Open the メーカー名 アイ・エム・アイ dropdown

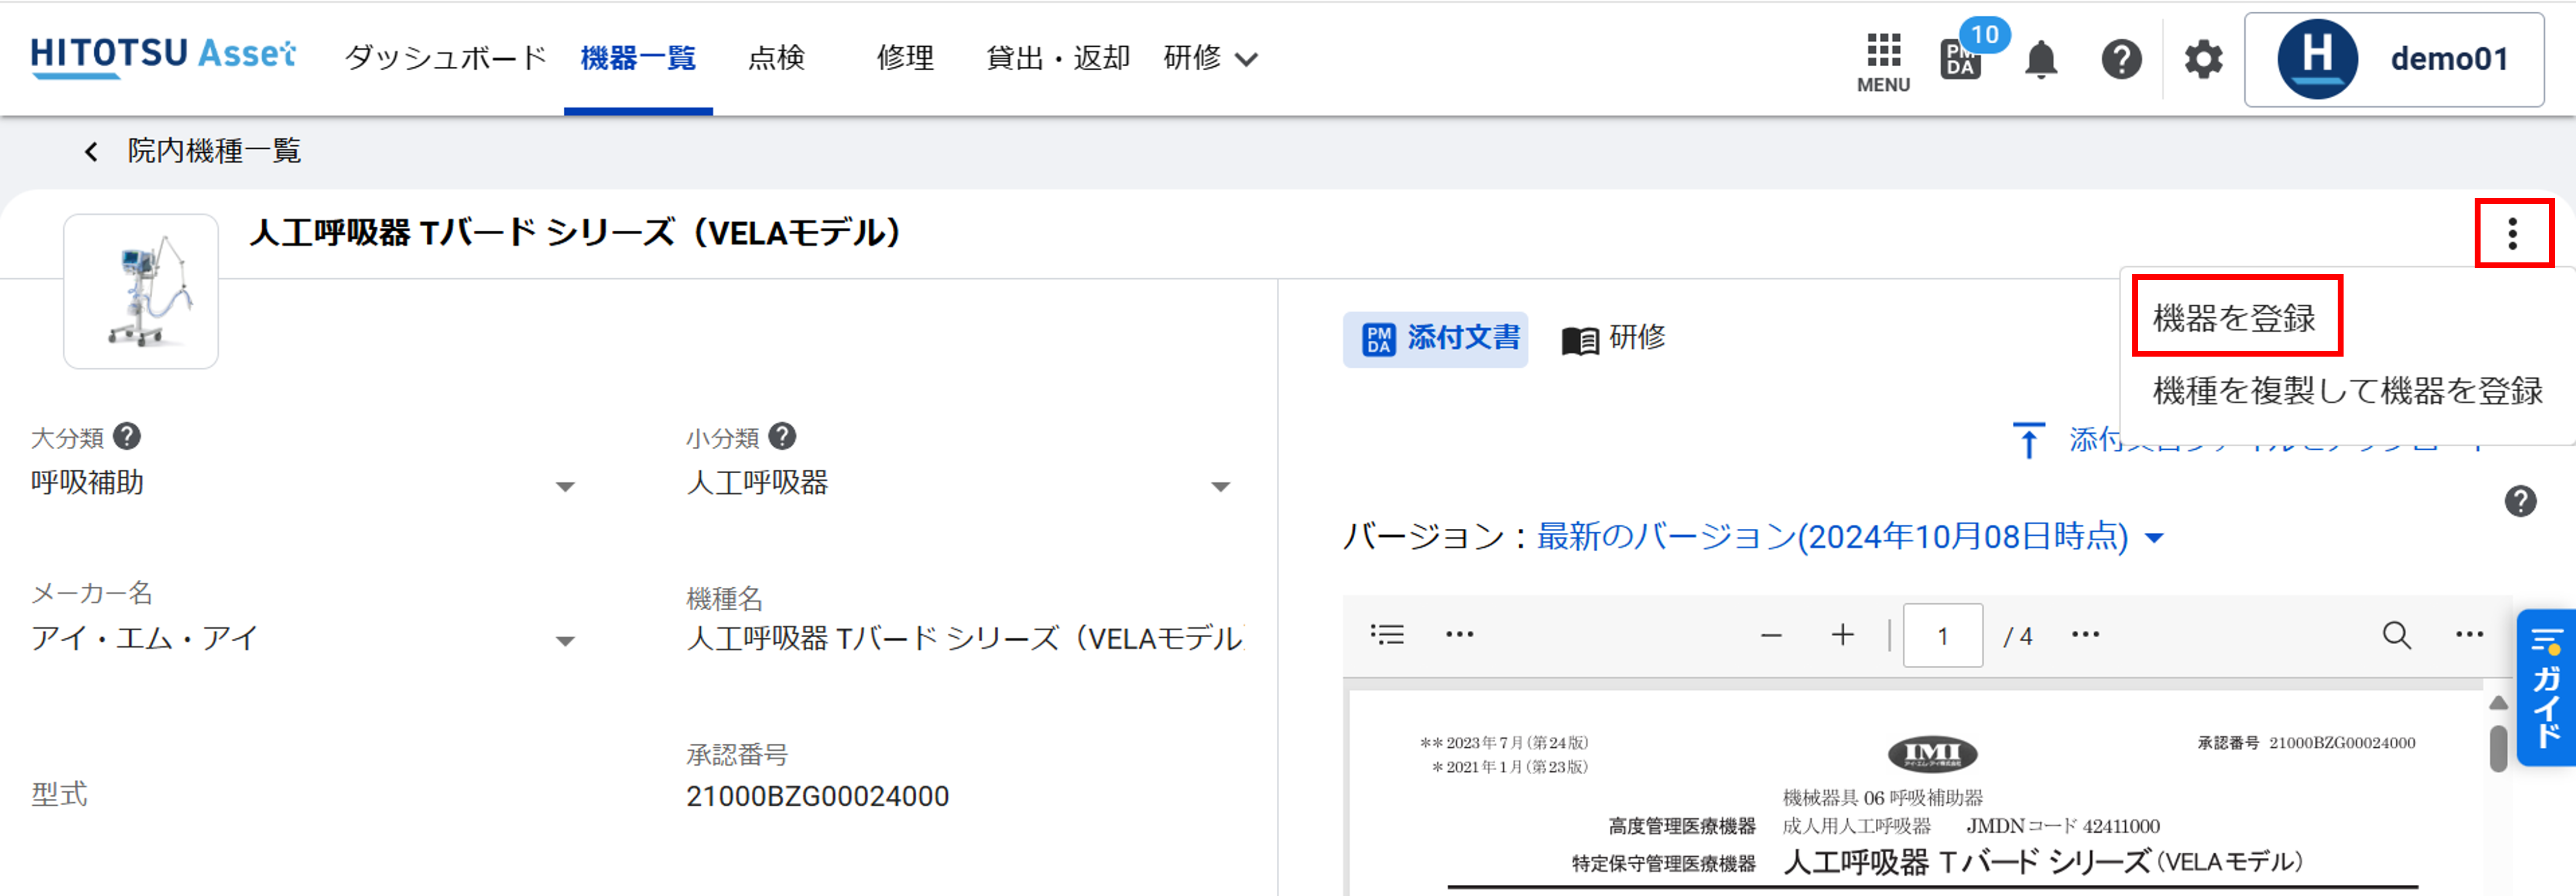pyautogui.click(x=305, y=639)
